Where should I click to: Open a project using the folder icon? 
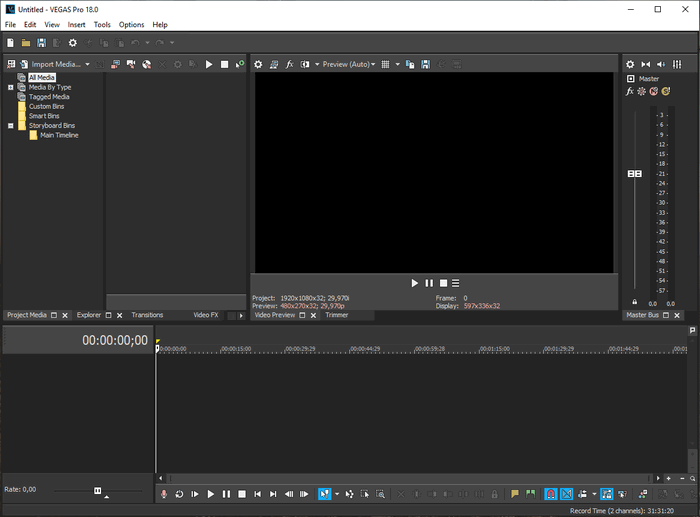(26, 43)
